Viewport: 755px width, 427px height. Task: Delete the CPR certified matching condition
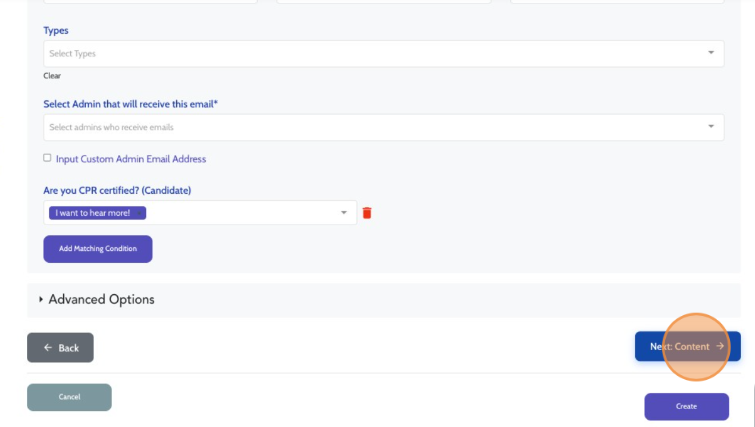367,213
